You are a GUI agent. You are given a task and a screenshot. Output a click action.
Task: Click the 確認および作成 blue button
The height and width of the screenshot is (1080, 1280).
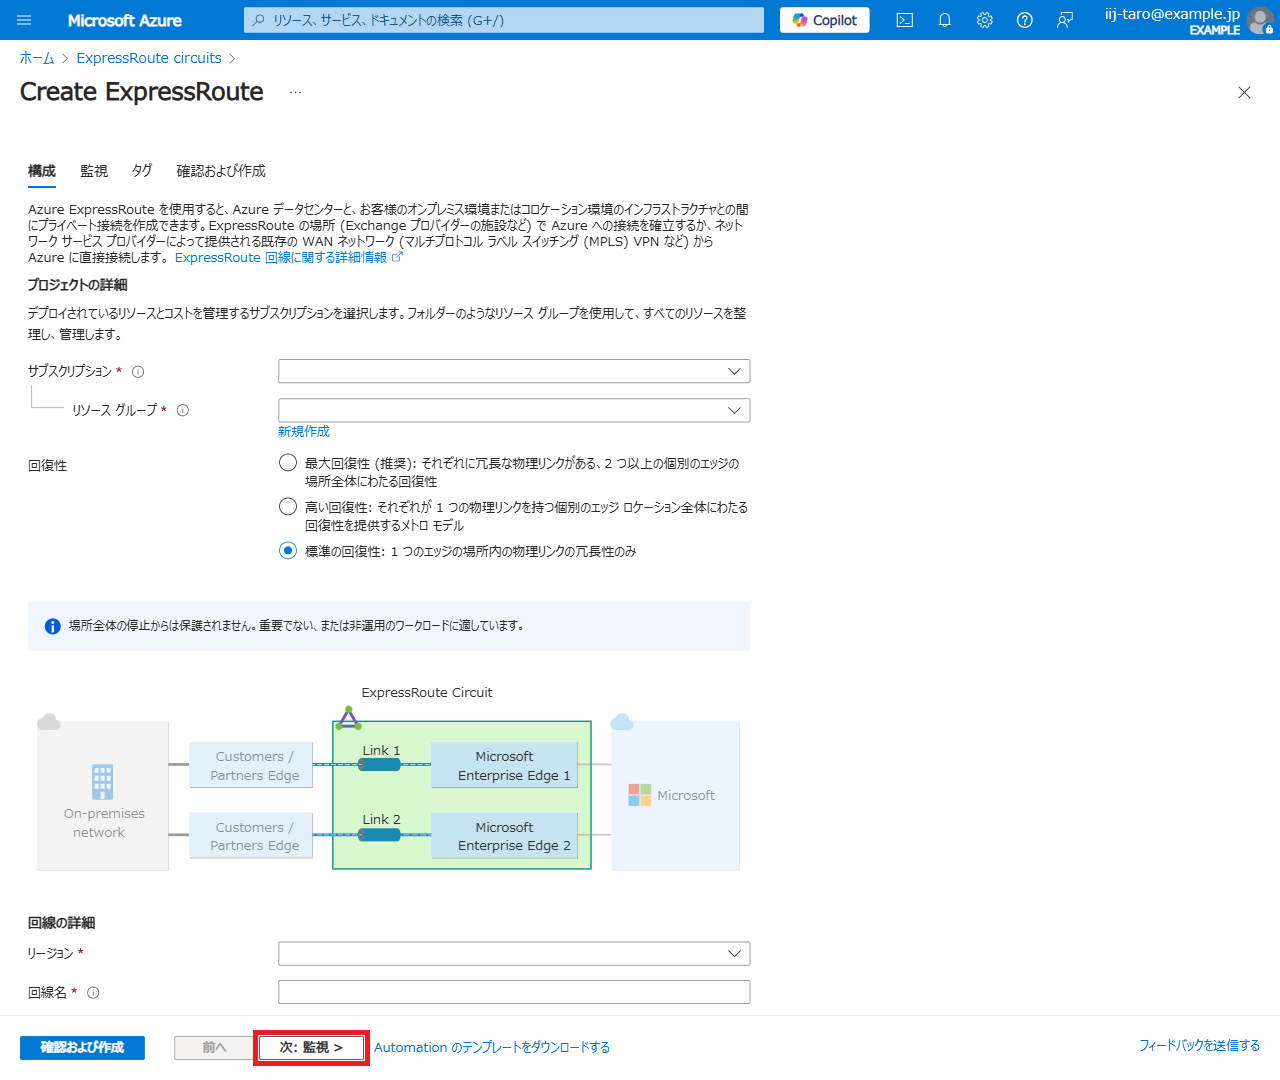click(x=82, y=1047)
